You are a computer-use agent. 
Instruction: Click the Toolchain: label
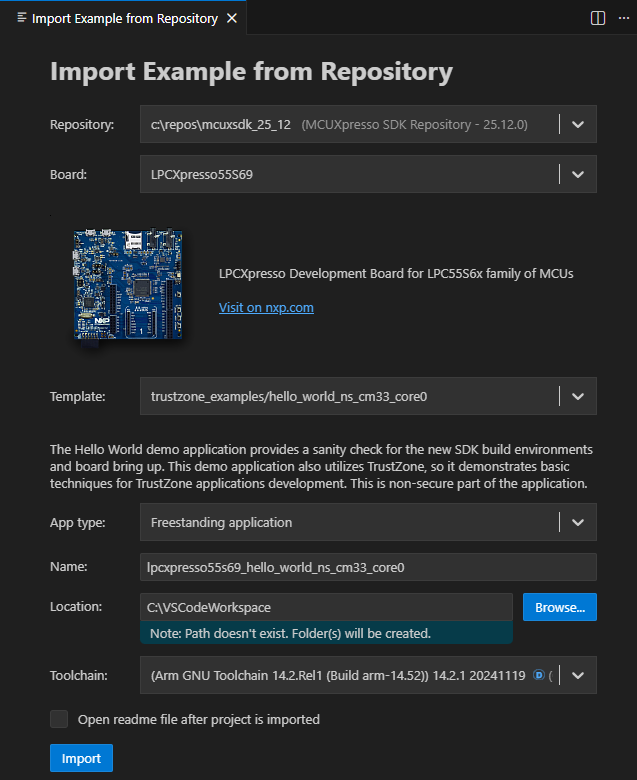click(79, 675)
